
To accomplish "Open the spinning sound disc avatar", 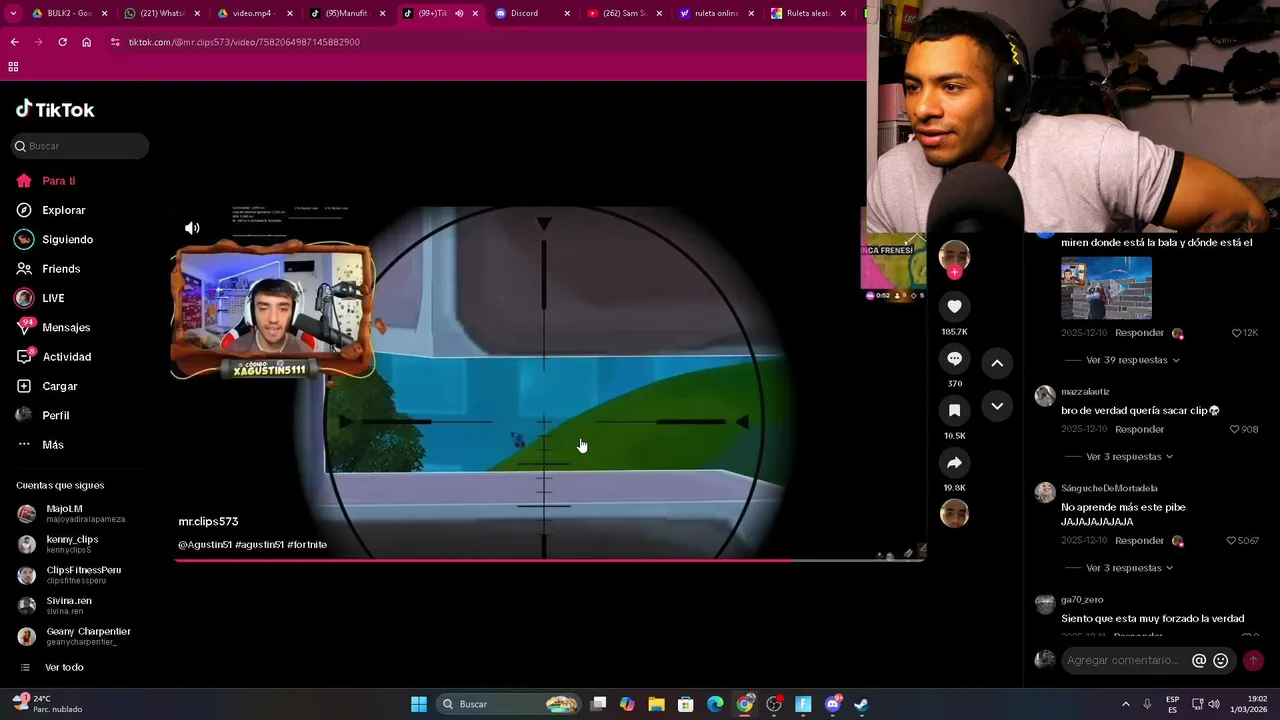I will click(x=954, y=513).
